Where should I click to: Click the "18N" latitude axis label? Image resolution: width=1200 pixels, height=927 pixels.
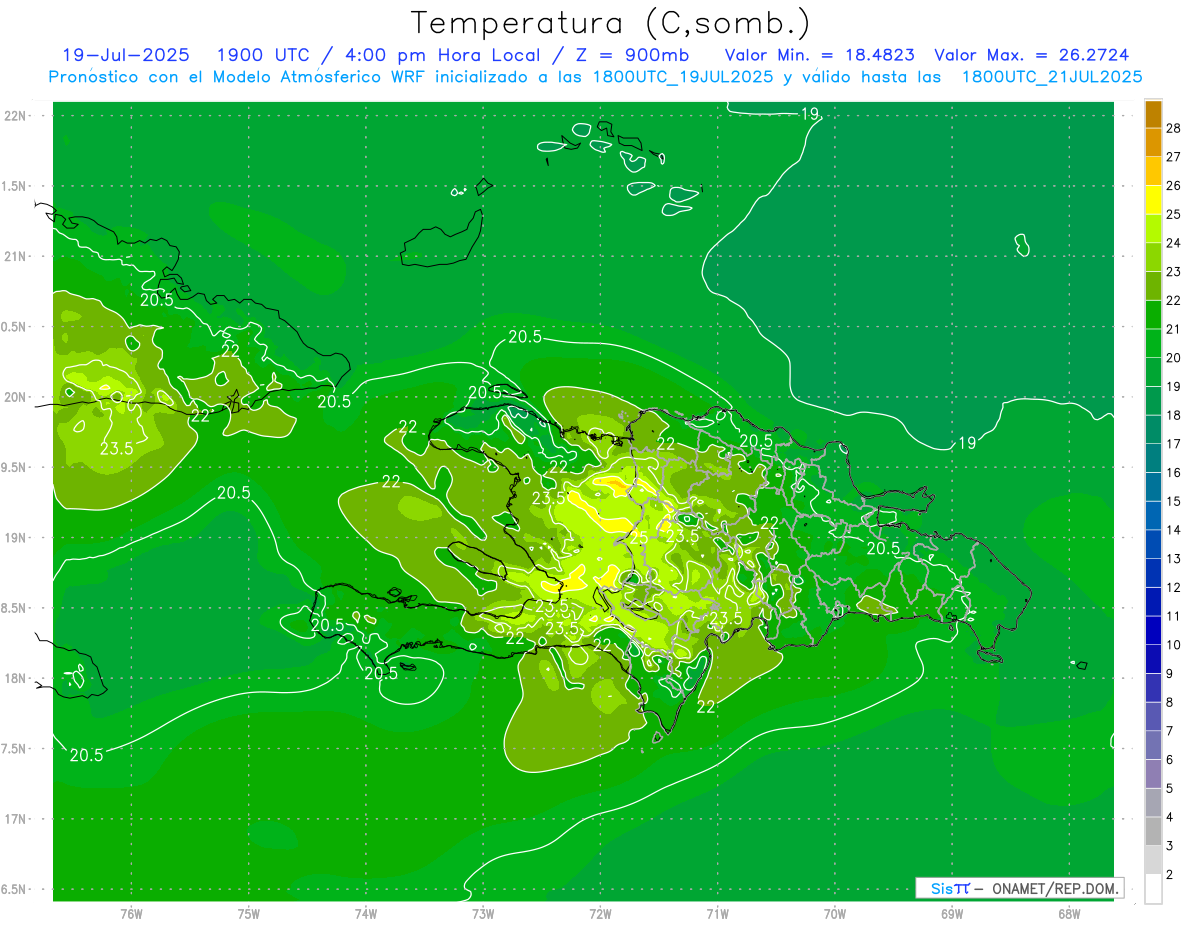tap(17, 679)
